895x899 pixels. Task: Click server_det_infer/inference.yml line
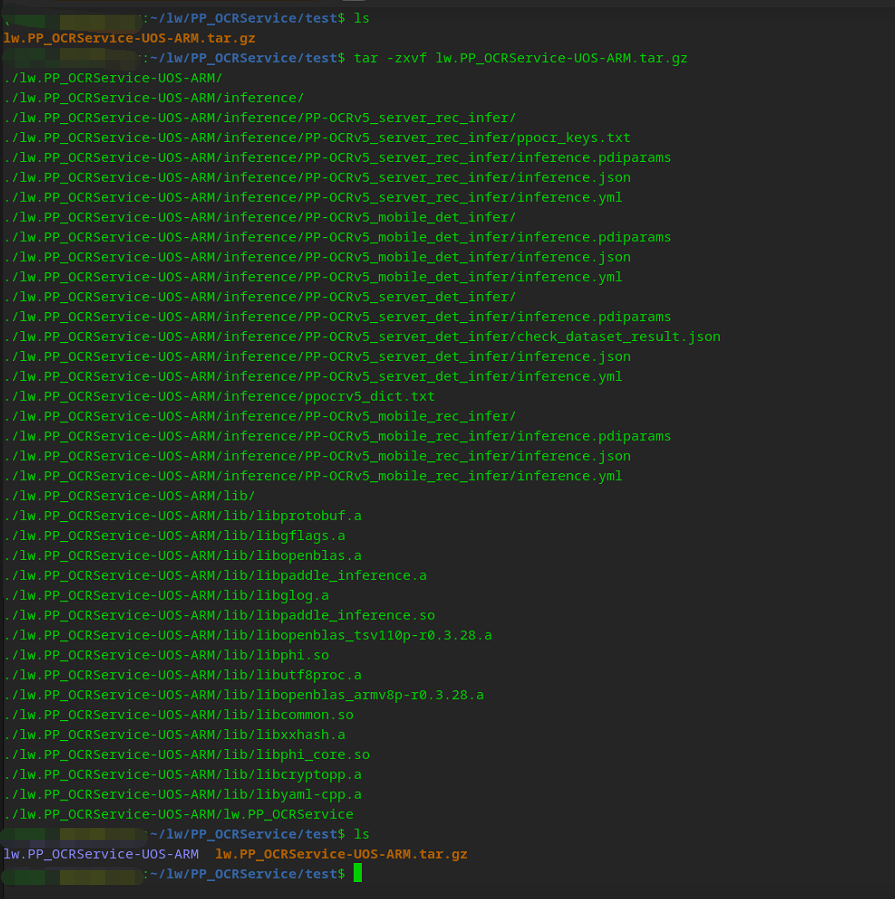[313, 377]
